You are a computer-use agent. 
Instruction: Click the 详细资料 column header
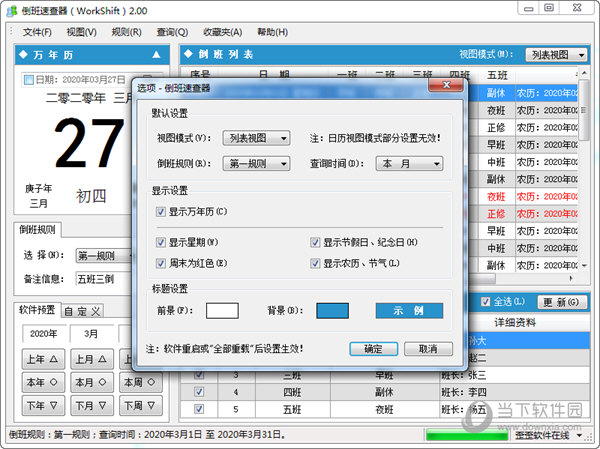pyautogui.click(x=515, y=323)
